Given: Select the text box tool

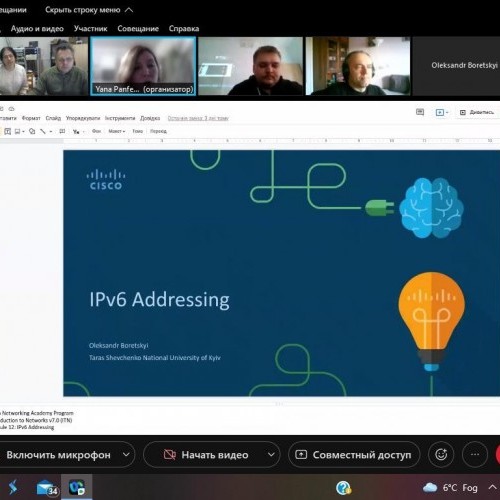Looking at the screenshot, I should click(x=7, y=131).
